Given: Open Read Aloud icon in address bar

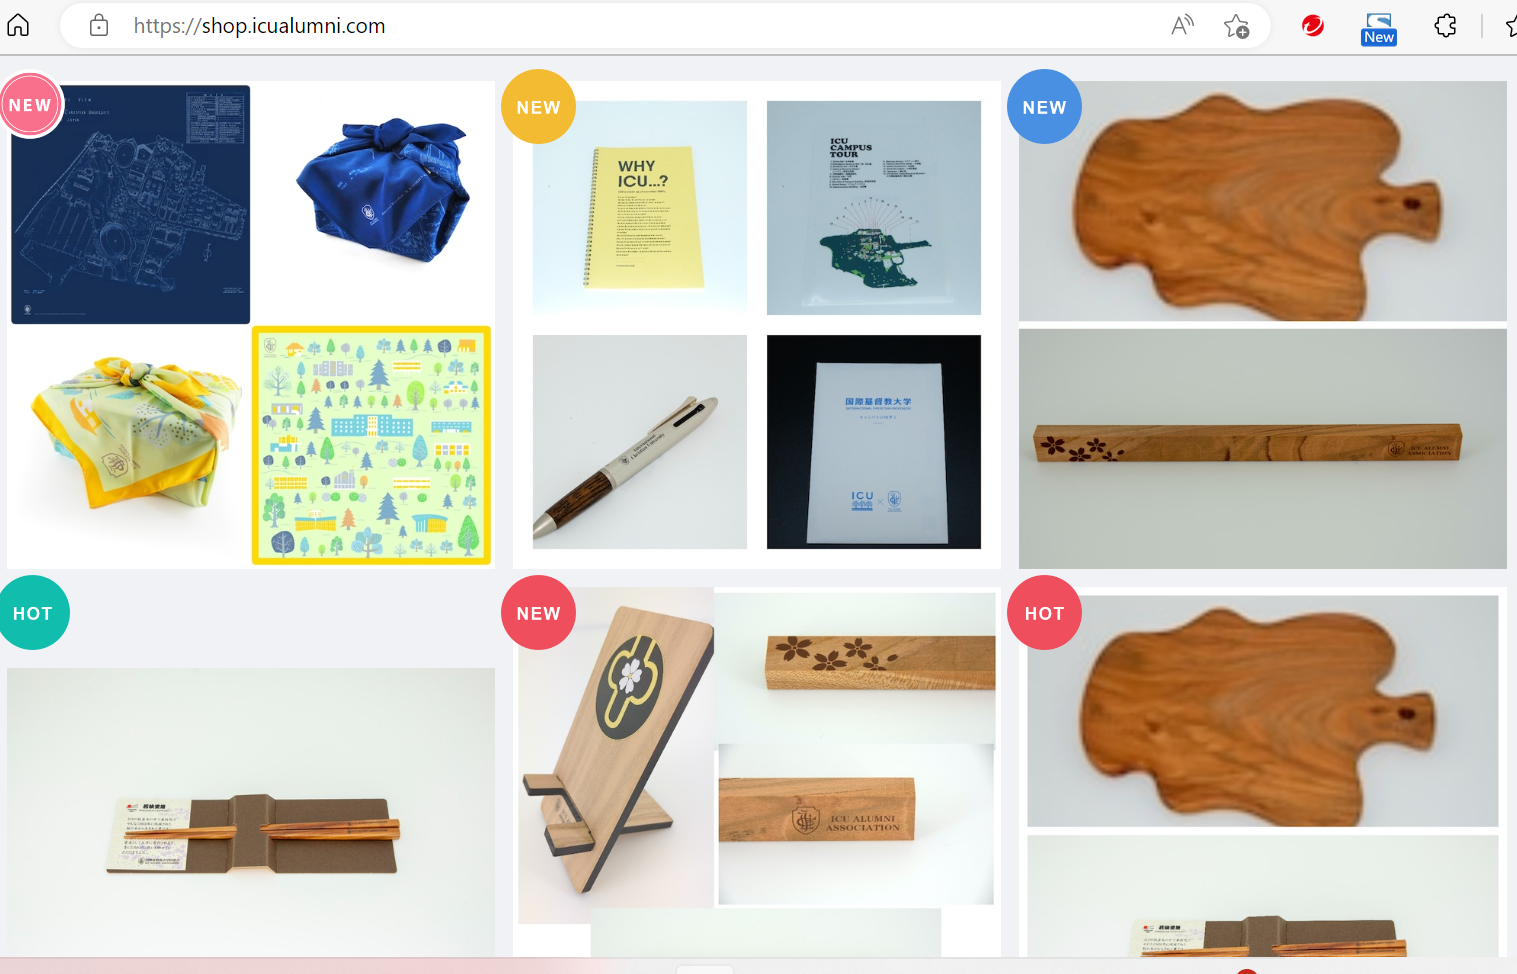Looking at the screenshot, I should coord(1182,26).
